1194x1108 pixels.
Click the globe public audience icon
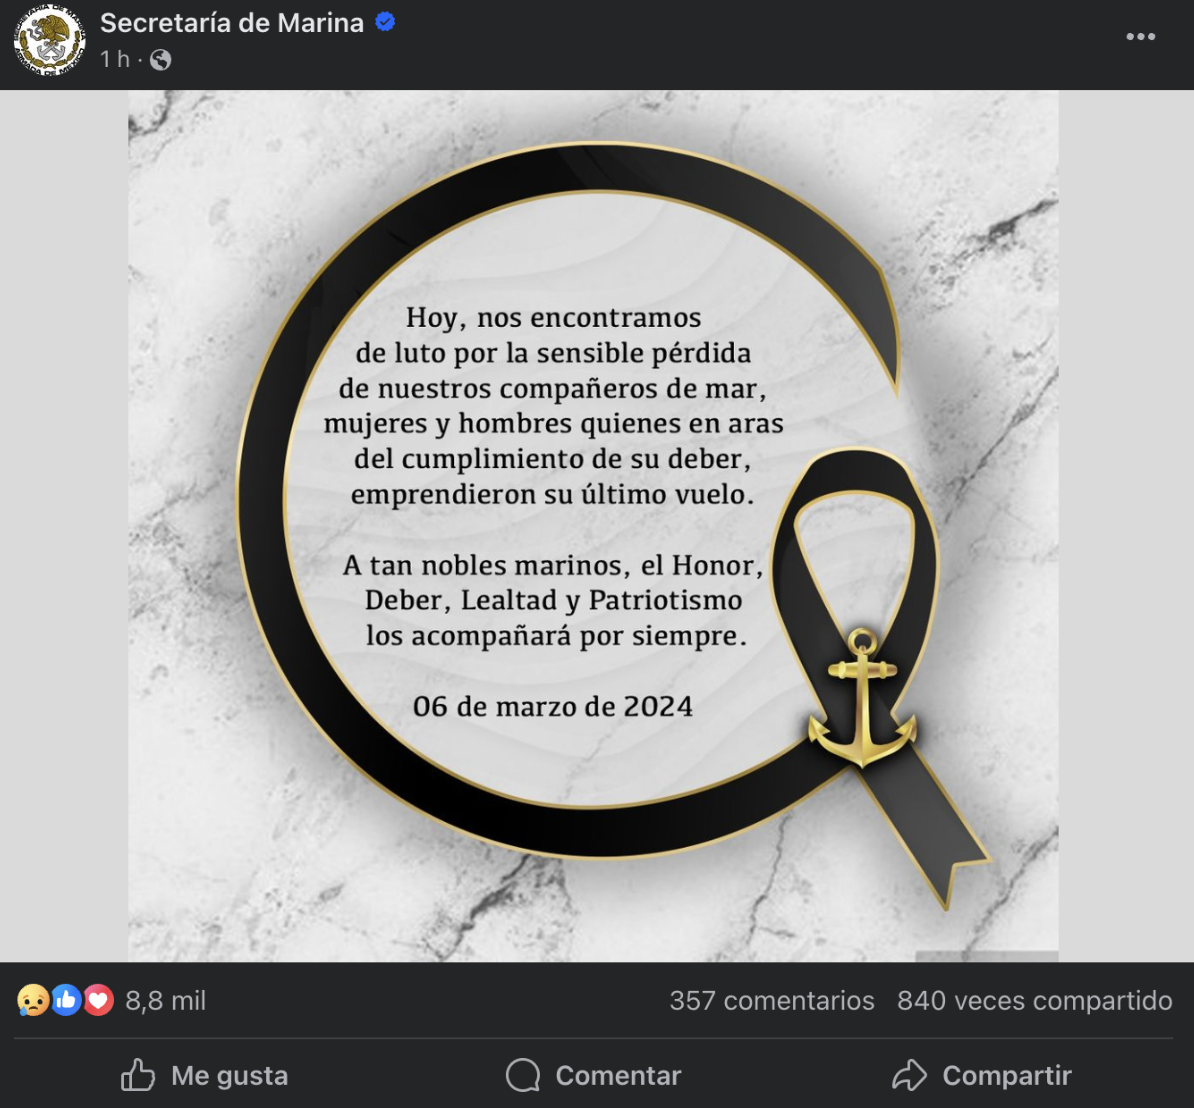pos(161,59)
